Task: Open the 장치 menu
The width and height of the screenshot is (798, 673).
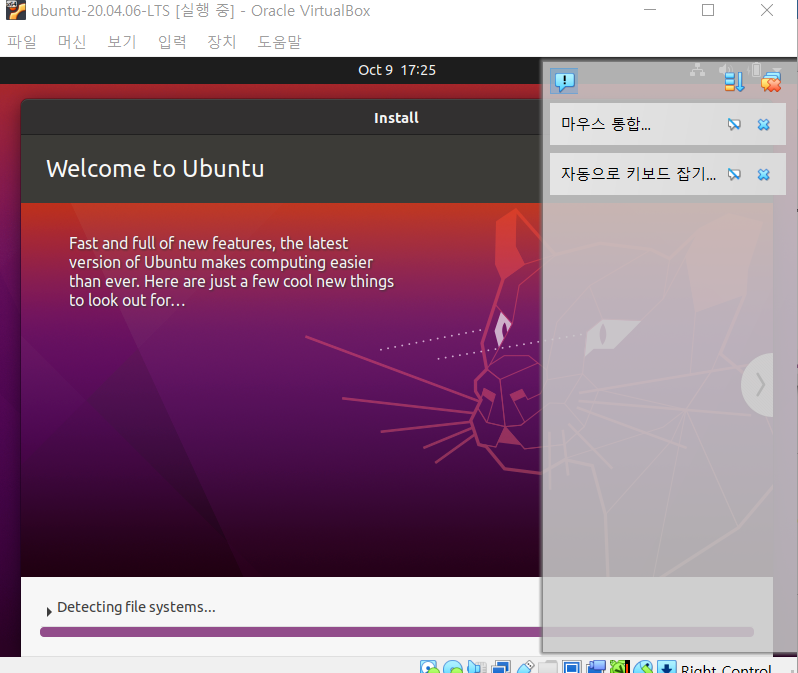Action: (222, 42)
